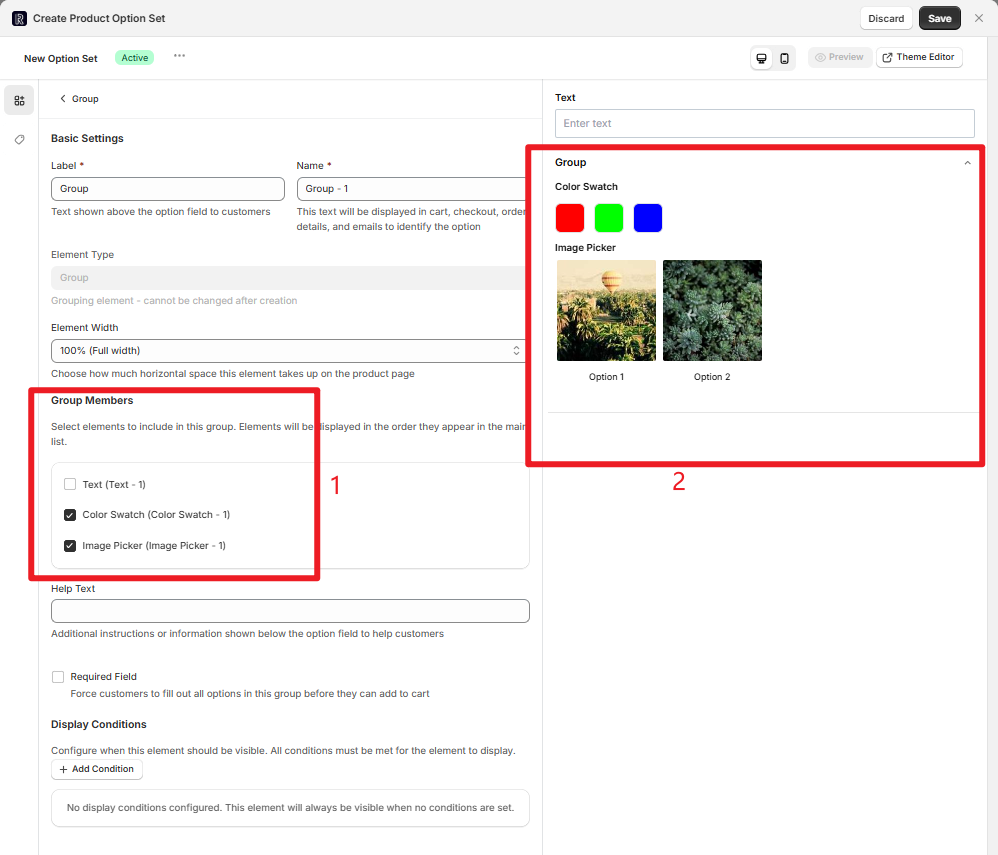Close the Create Product Option Set dialog
Viewport: 998px width, 855px height.
tap(979, 18)
